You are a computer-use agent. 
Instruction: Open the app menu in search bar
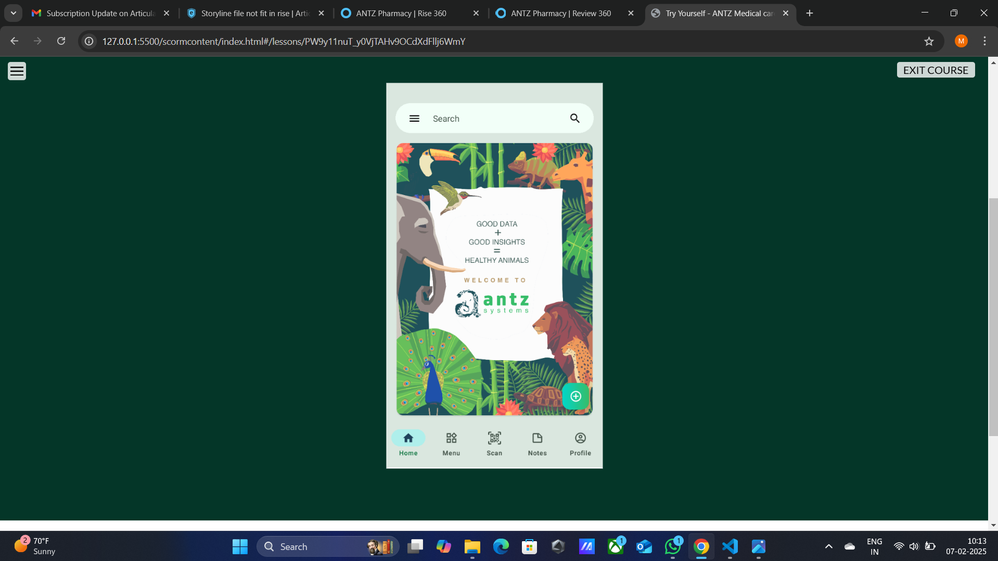[414, 118]
